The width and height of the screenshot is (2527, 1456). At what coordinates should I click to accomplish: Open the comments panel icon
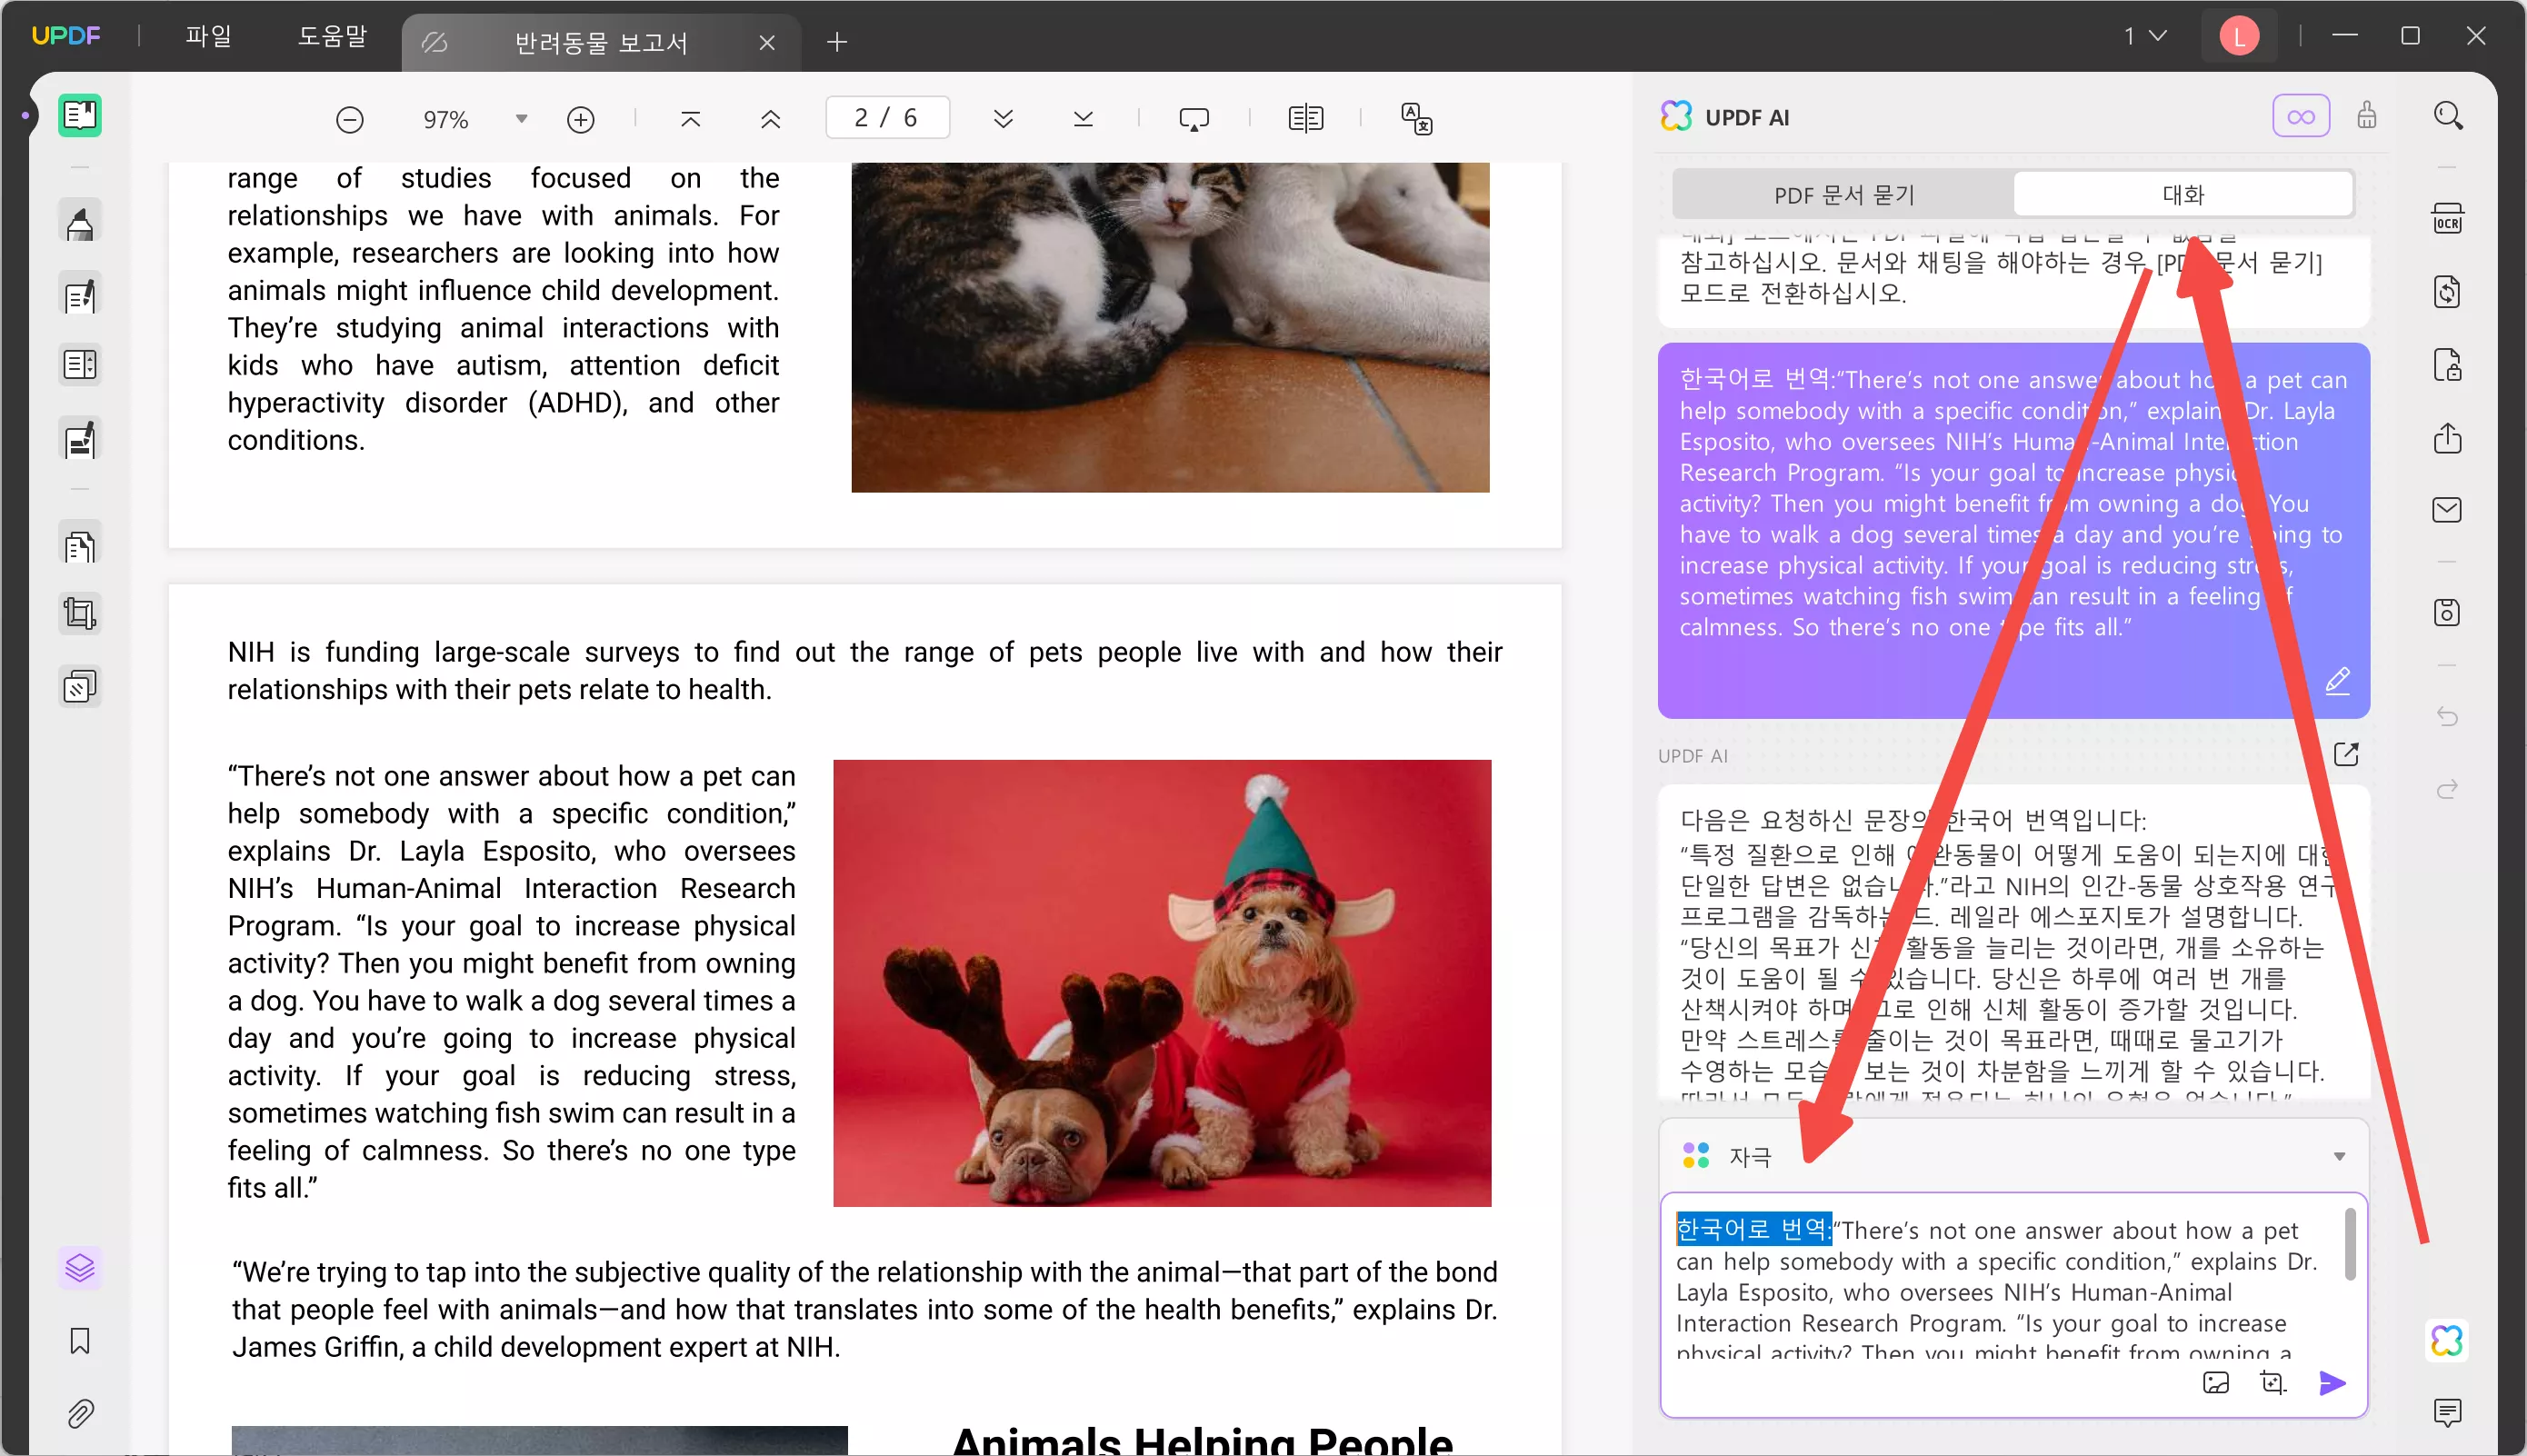point(2447,1412)
